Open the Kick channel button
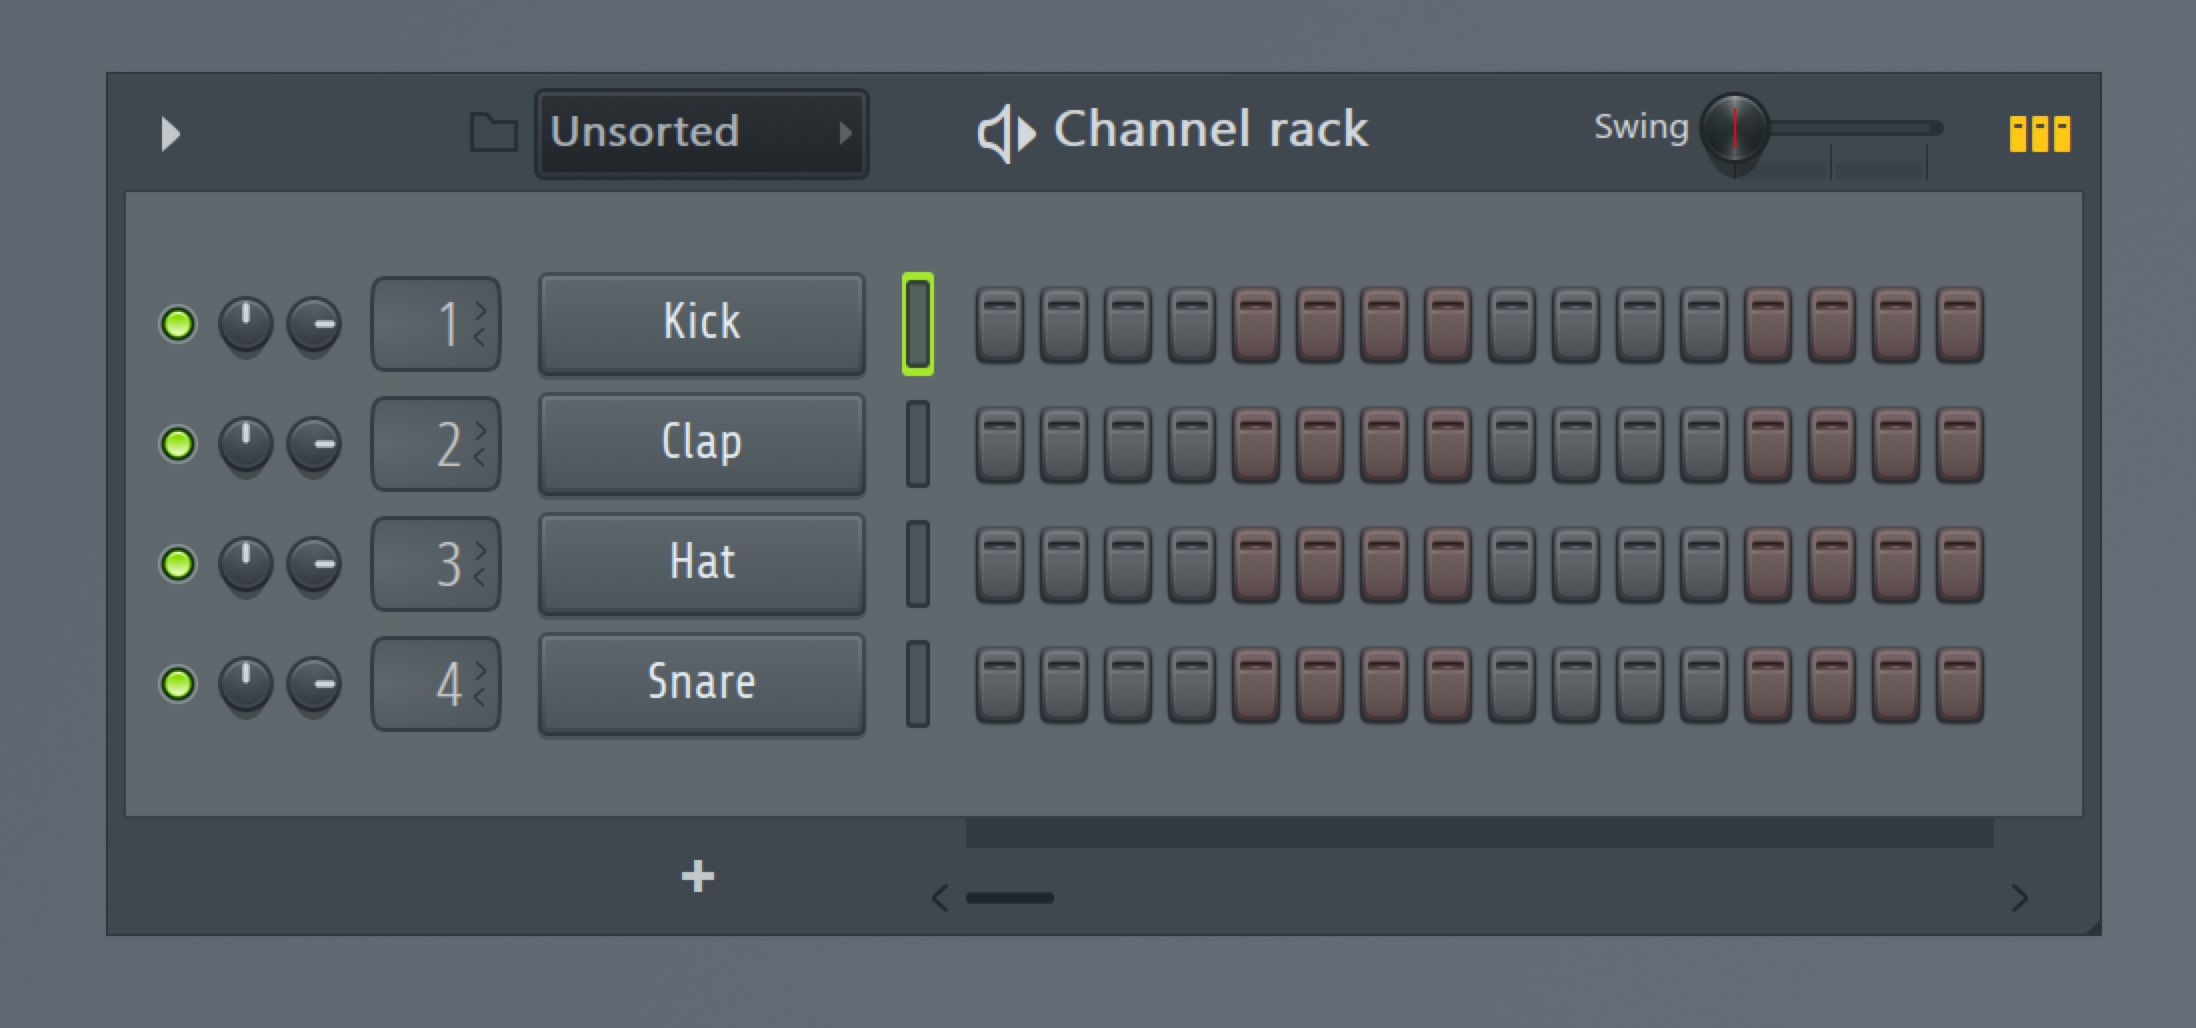Viewport: 2196px width, 1028px height. click(x=702, y=323)
